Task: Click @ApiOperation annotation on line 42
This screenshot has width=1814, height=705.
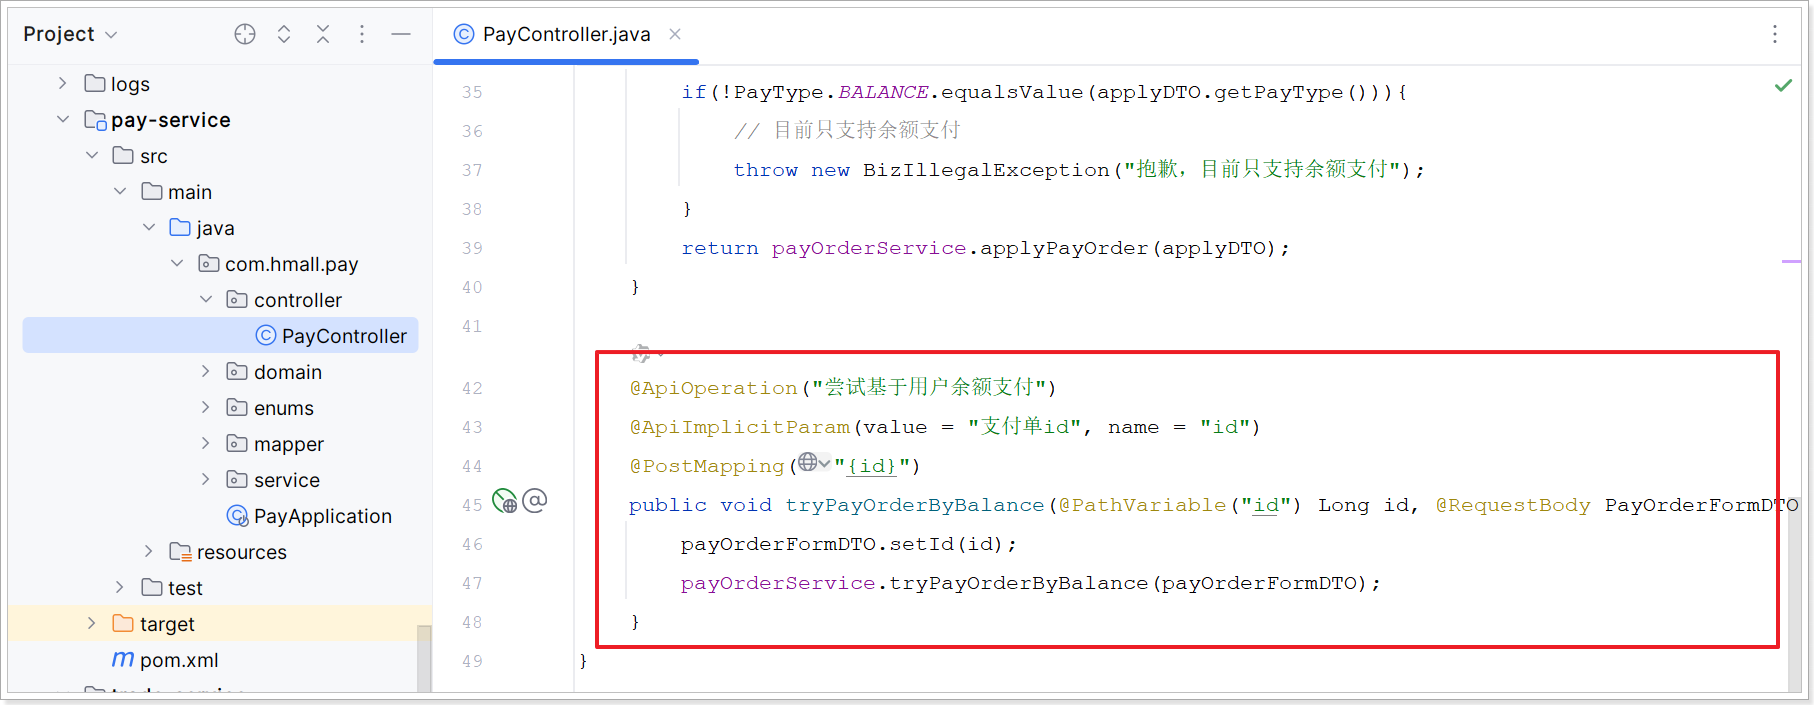Action: pos(713,389)
